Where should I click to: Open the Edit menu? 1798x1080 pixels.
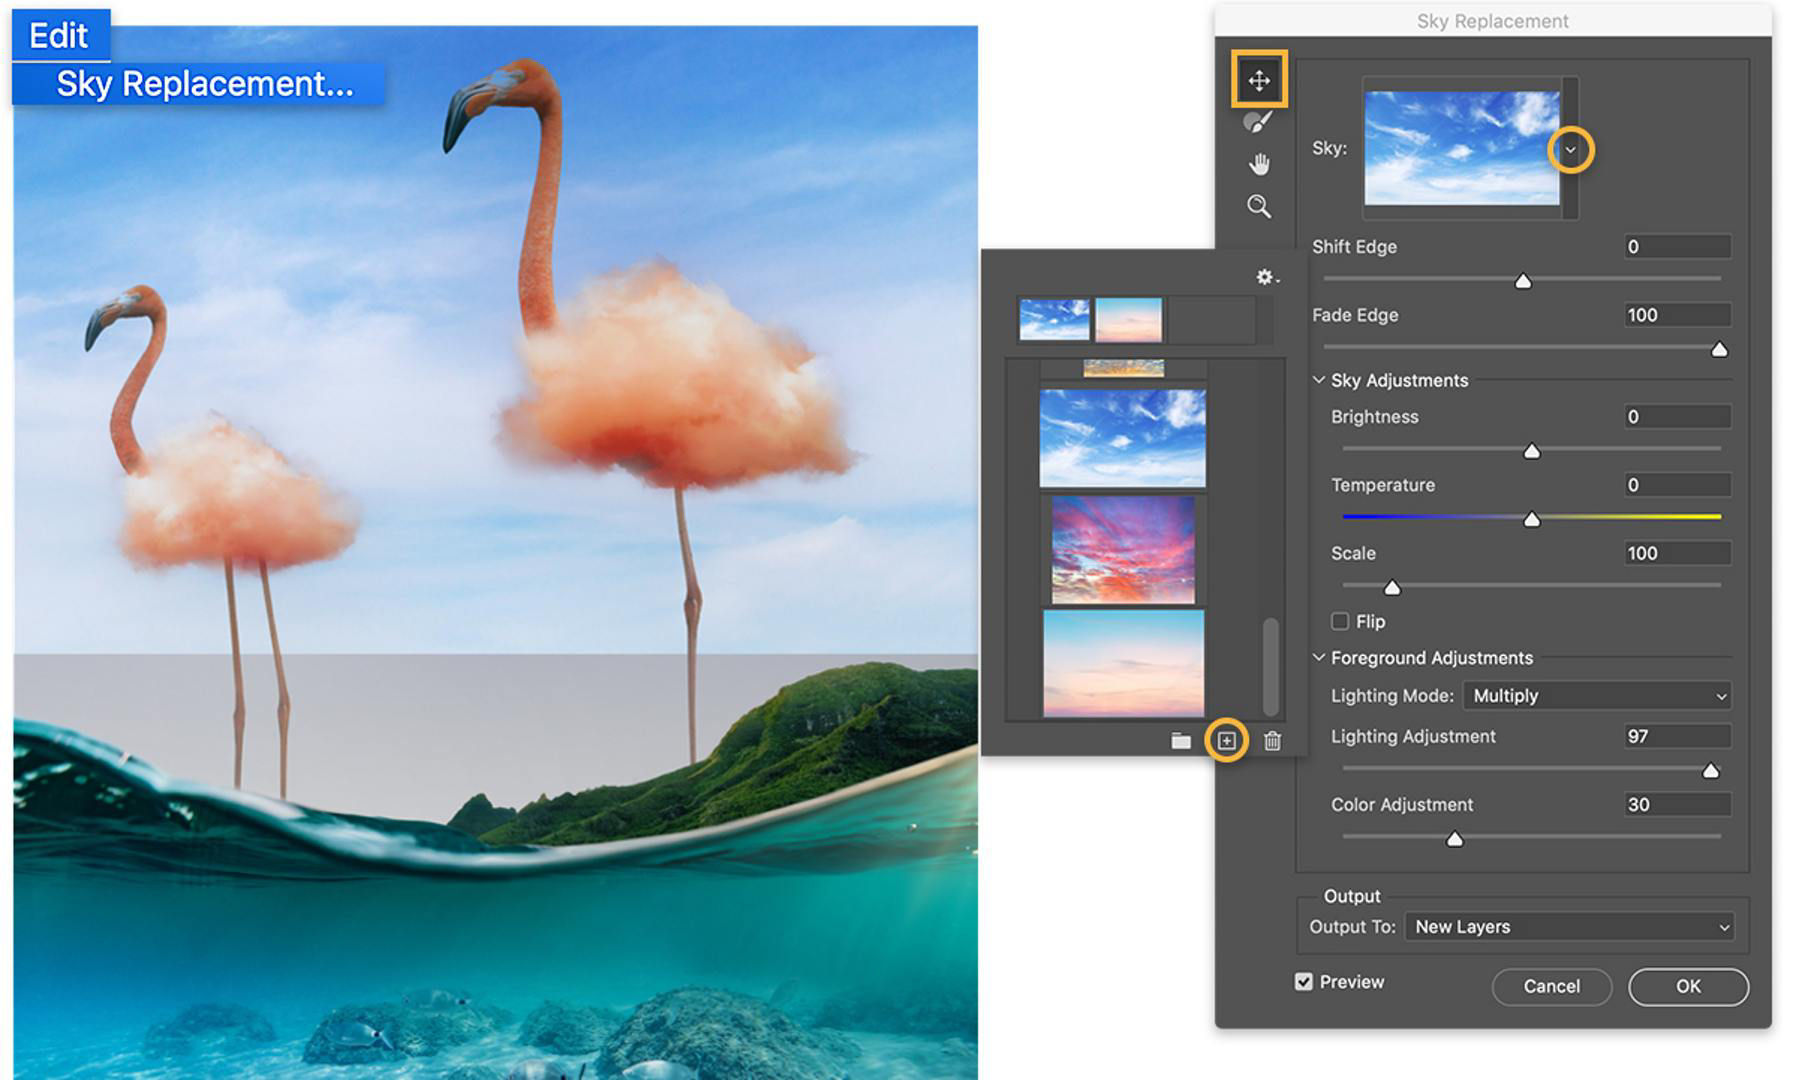click(x=60, y=36)
